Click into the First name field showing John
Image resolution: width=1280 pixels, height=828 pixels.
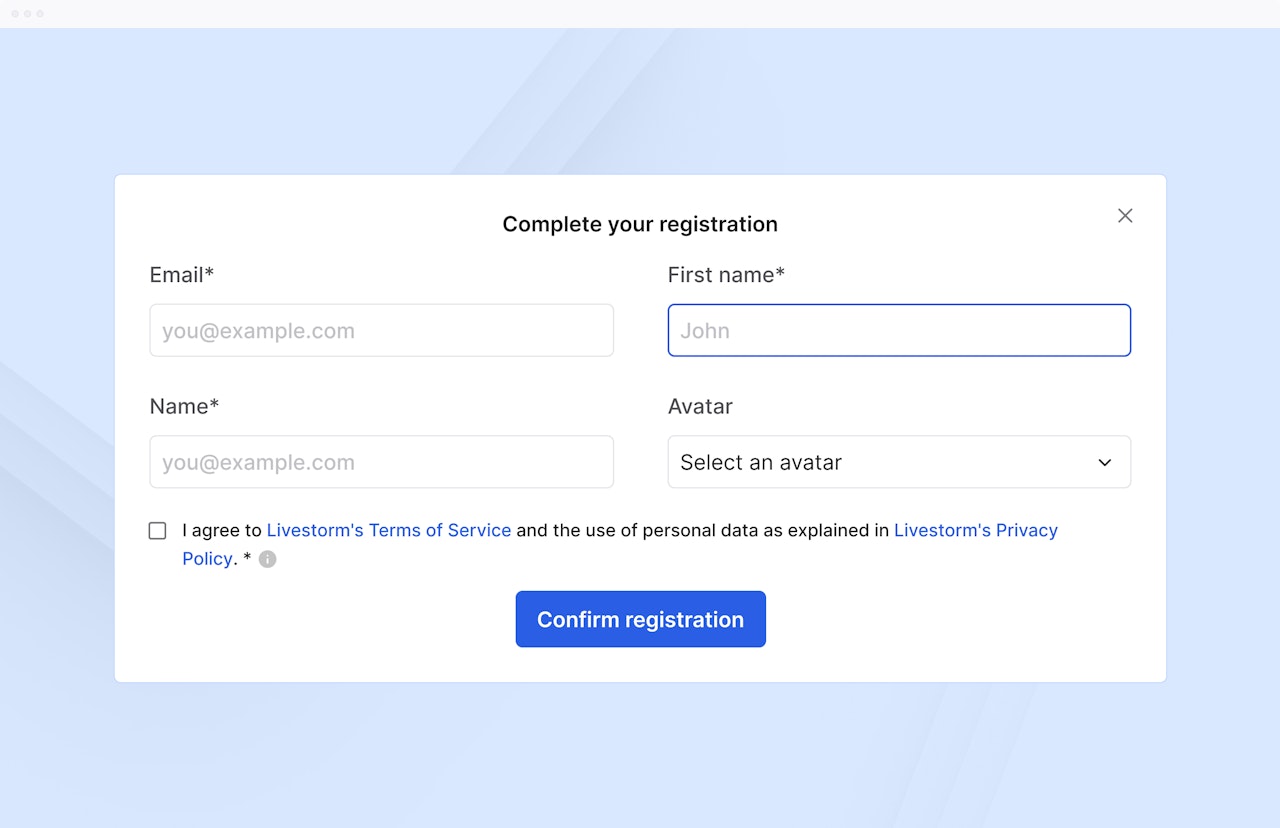[x=898, y=331]
